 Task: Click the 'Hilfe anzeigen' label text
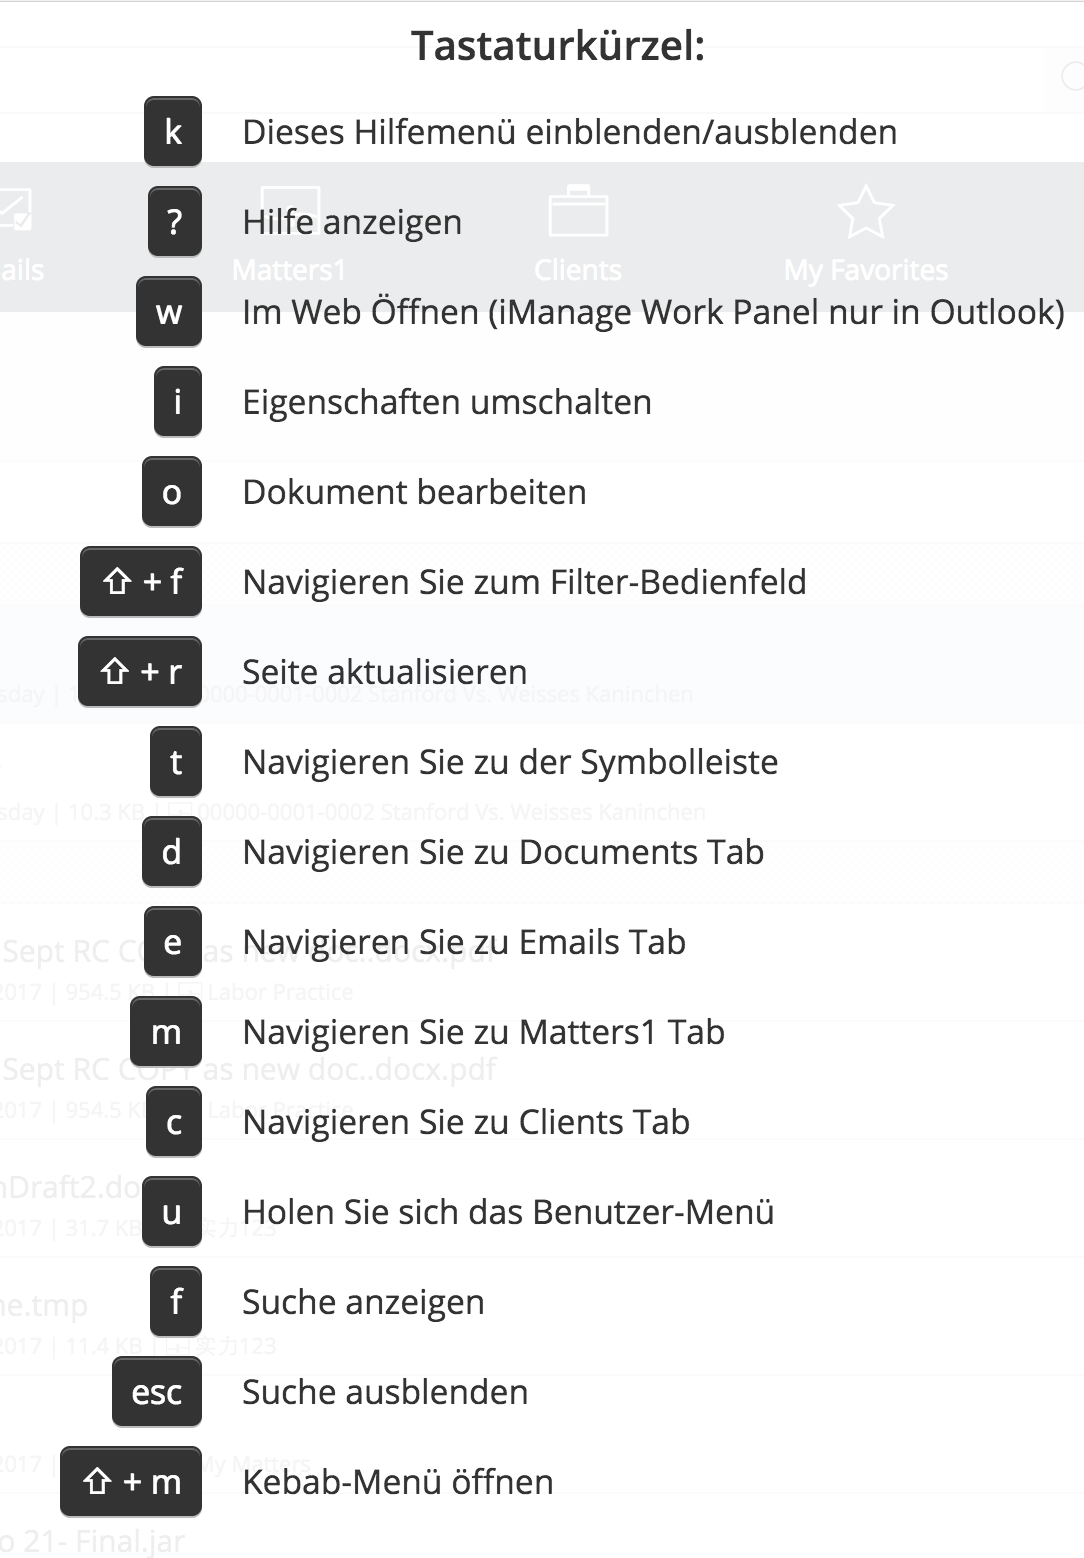(352, 221)
